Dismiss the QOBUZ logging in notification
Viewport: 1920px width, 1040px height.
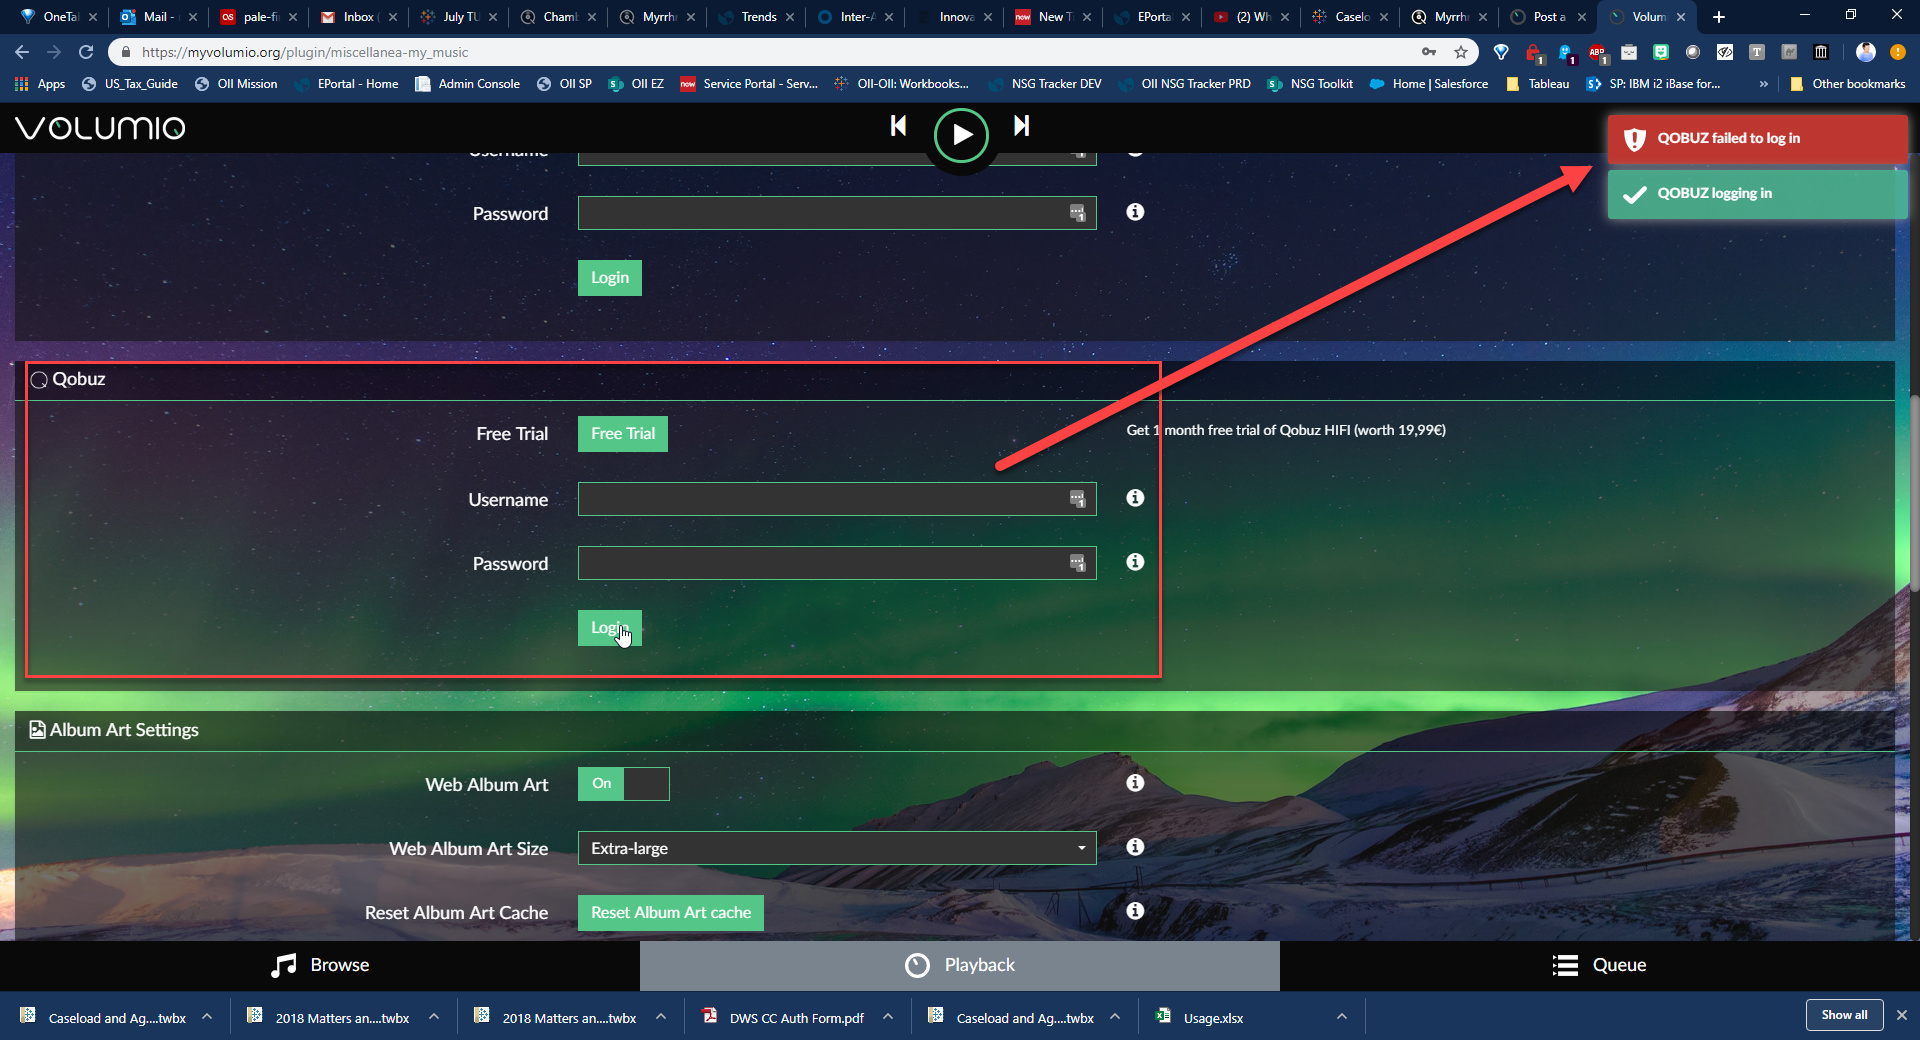(x=1757, y=194)
